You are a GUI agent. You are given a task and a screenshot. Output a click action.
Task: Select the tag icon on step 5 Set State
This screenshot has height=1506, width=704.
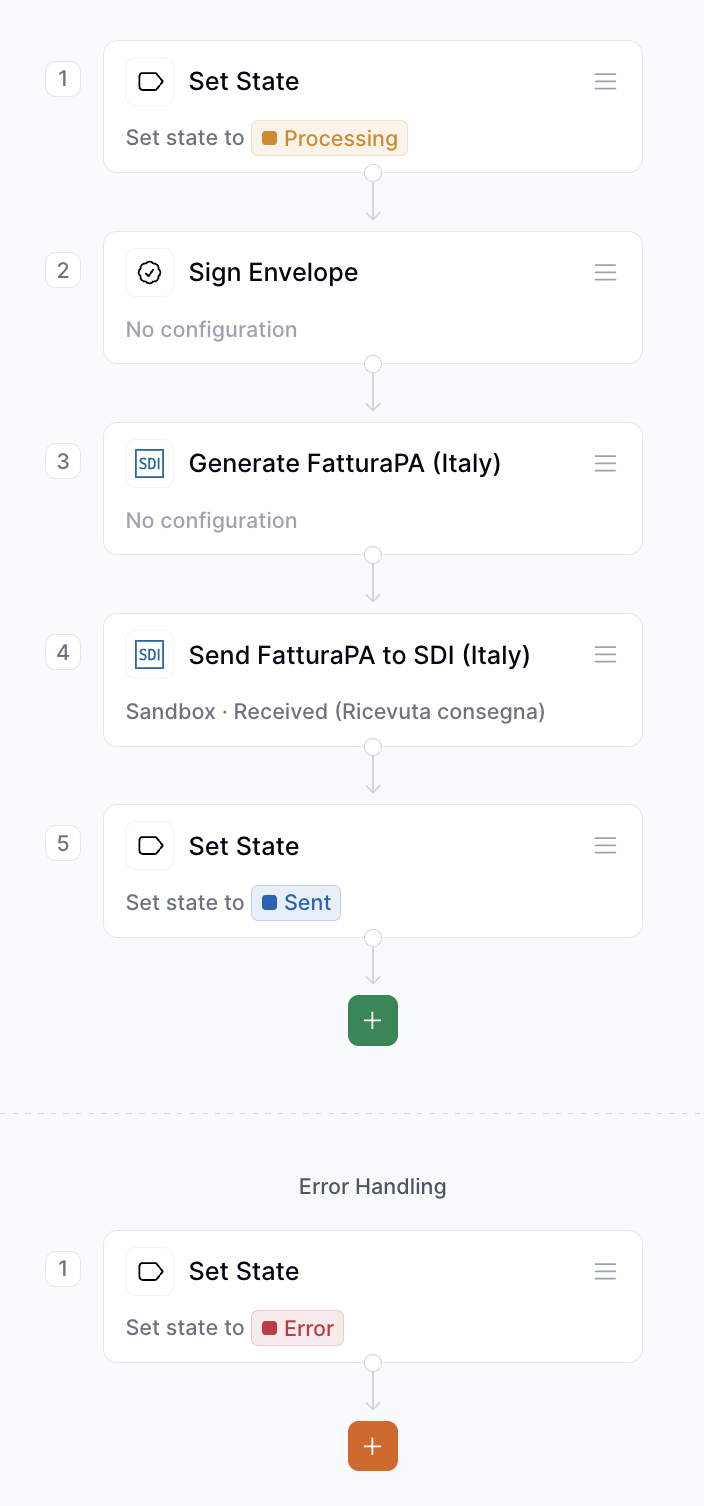149,846
